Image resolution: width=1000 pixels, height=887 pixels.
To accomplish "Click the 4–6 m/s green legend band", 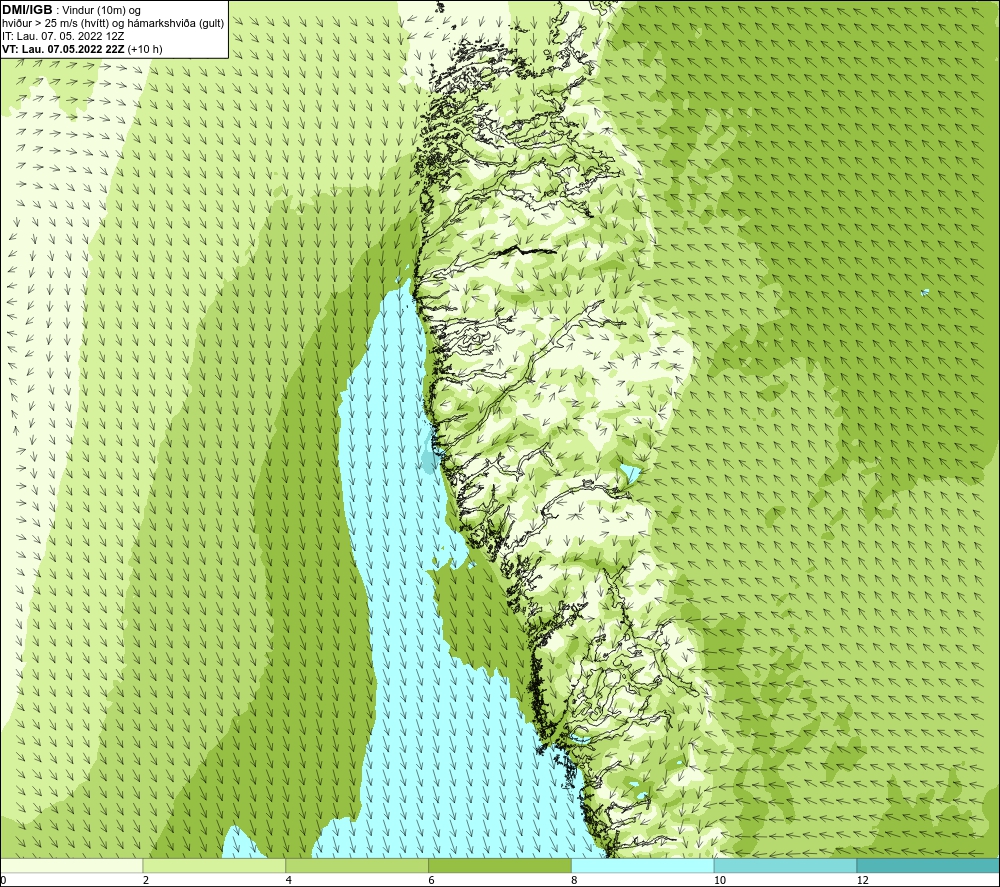I will coord(357,865).
